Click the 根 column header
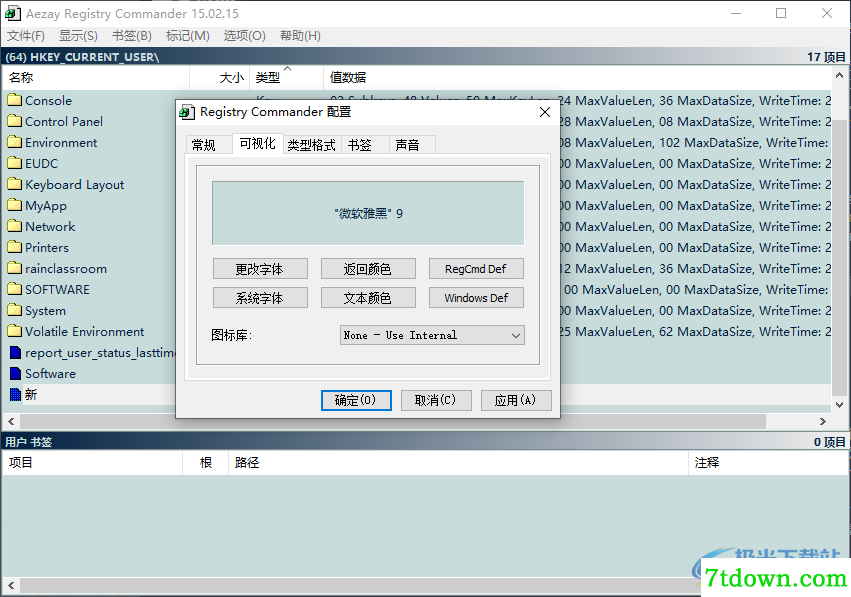This screenshot has height=597, width=851. (x=205, y=462)
